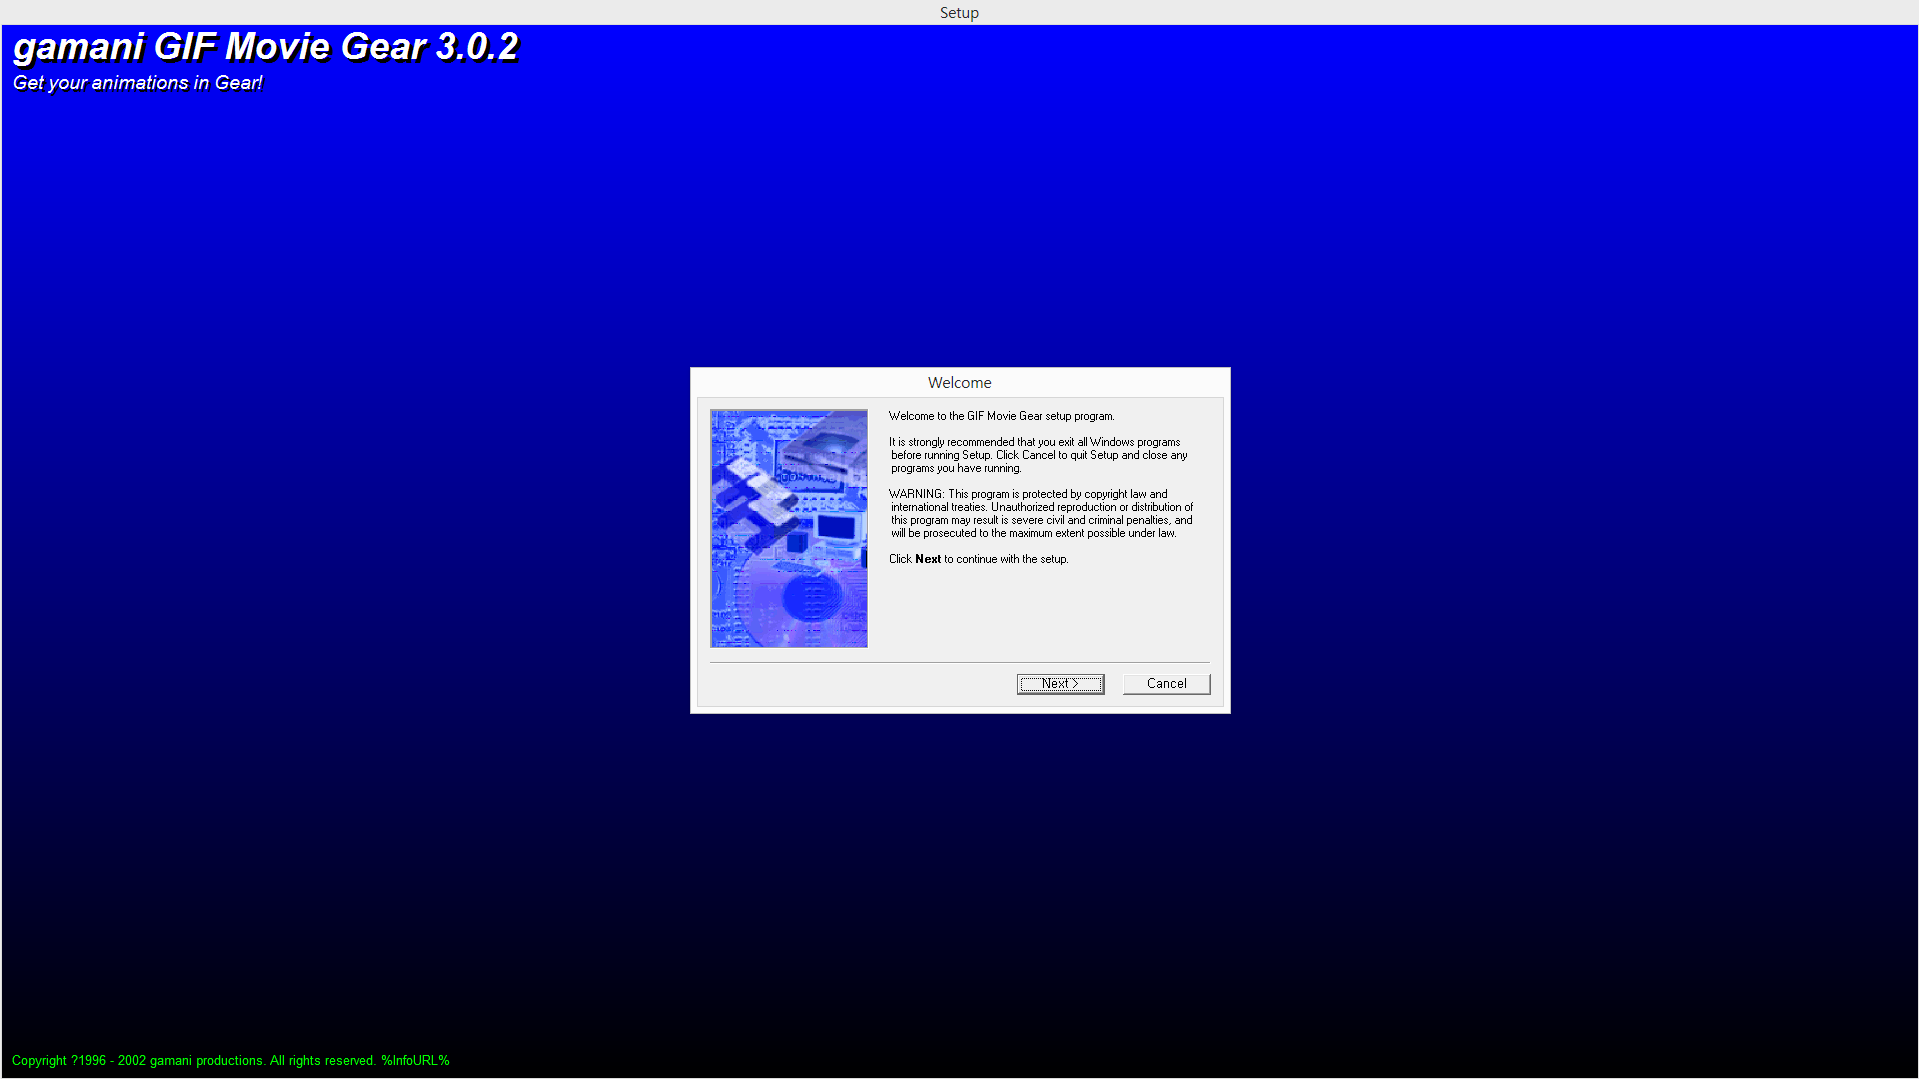Click the Next button to continue setup
The height and width of the screenshot is (1079, 1919).
[x=1060, y=684]
